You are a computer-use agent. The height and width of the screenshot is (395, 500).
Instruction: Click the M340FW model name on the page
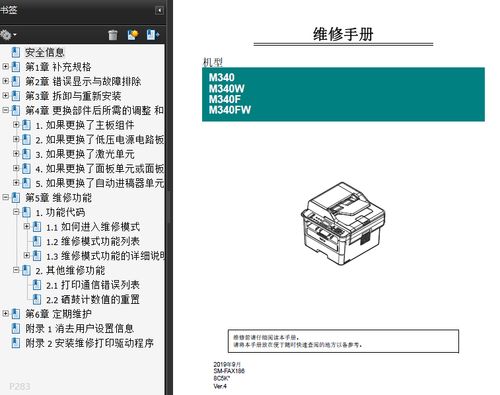click(230, 110)
